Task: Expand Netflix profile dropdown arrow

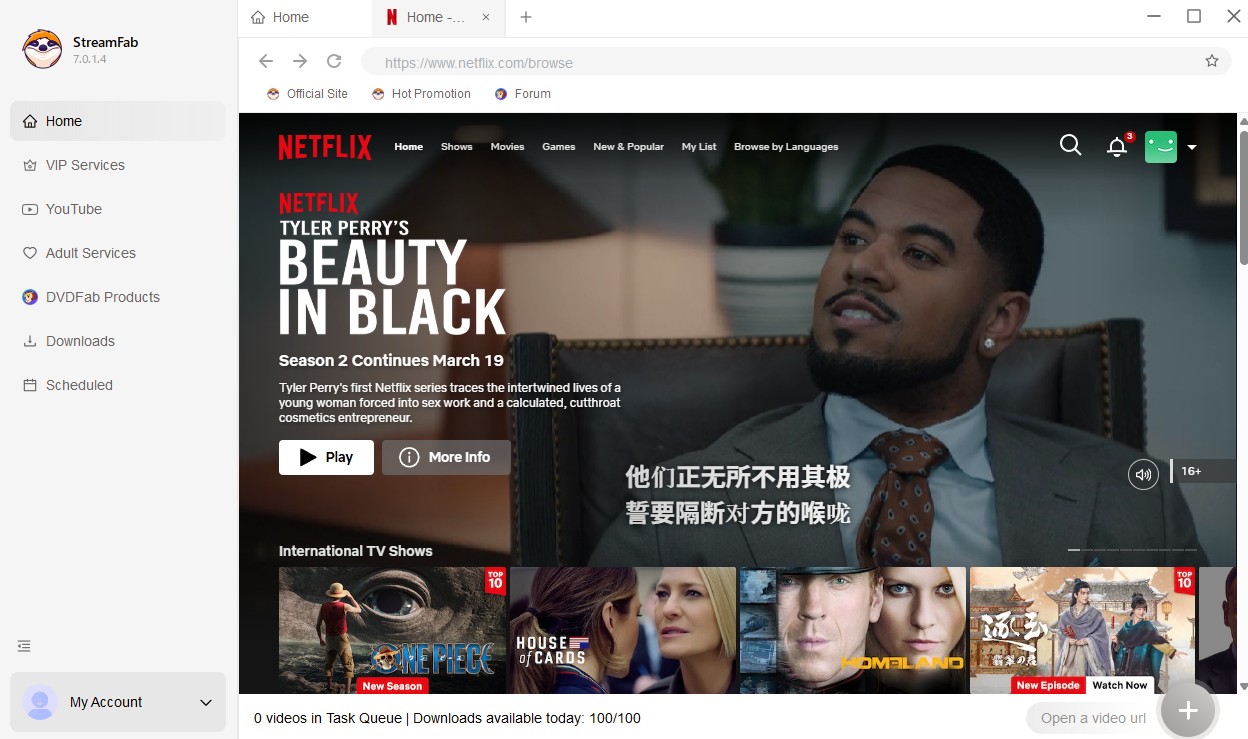Action: click(1192, 147)
